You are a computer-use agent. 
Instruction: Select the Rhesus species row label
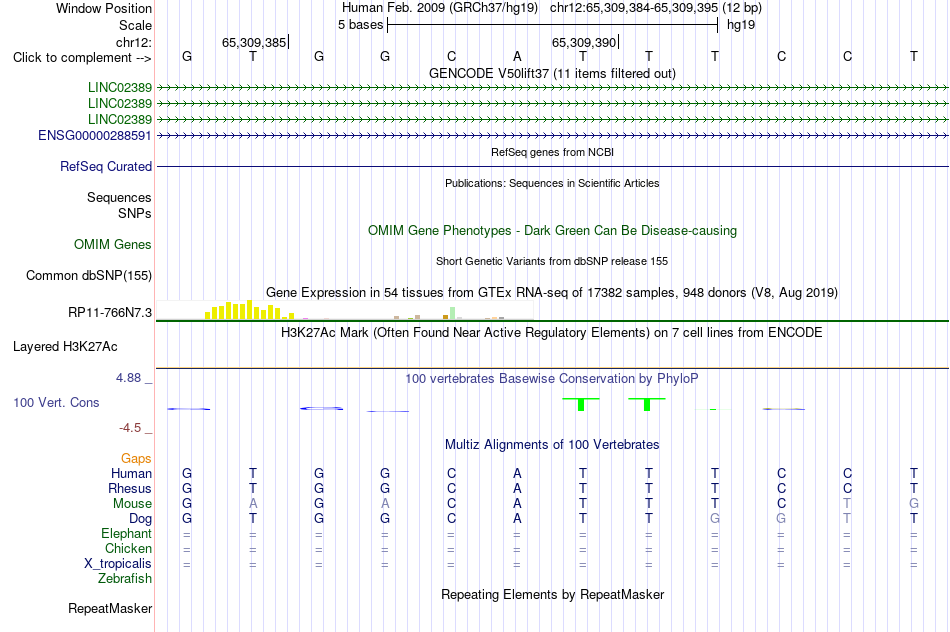(130, 488)
